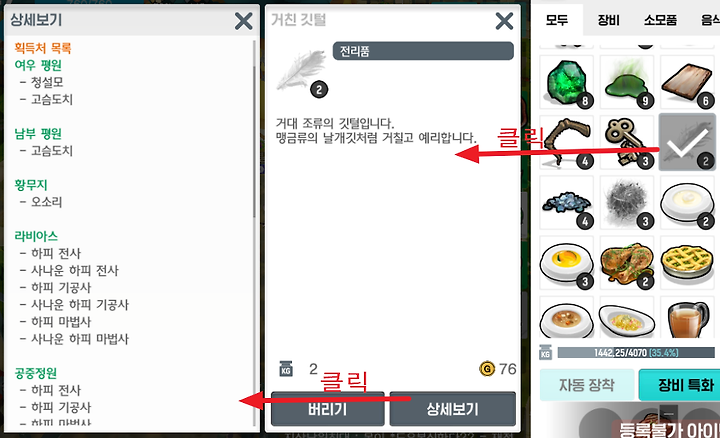The height and width of the screenshot is (438, 720).
Task: Click the 상세보기 button
Action: [452, 409]
